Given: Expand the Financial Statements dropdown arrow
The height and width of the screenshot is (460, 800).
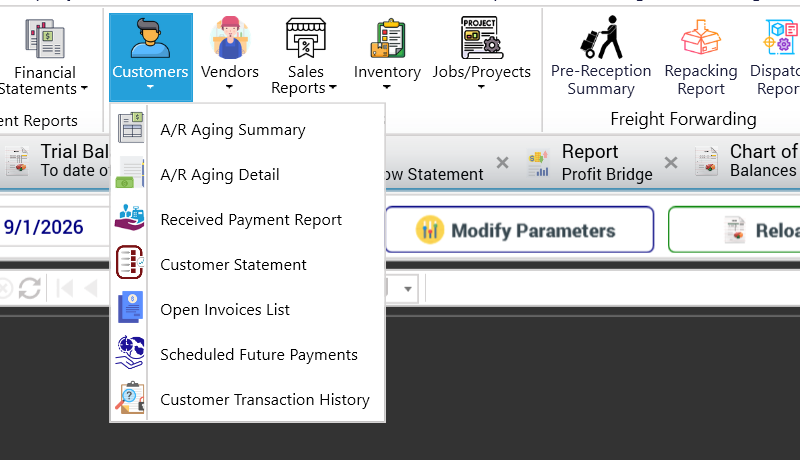Looking at the screenshot, I should point(84,88).
